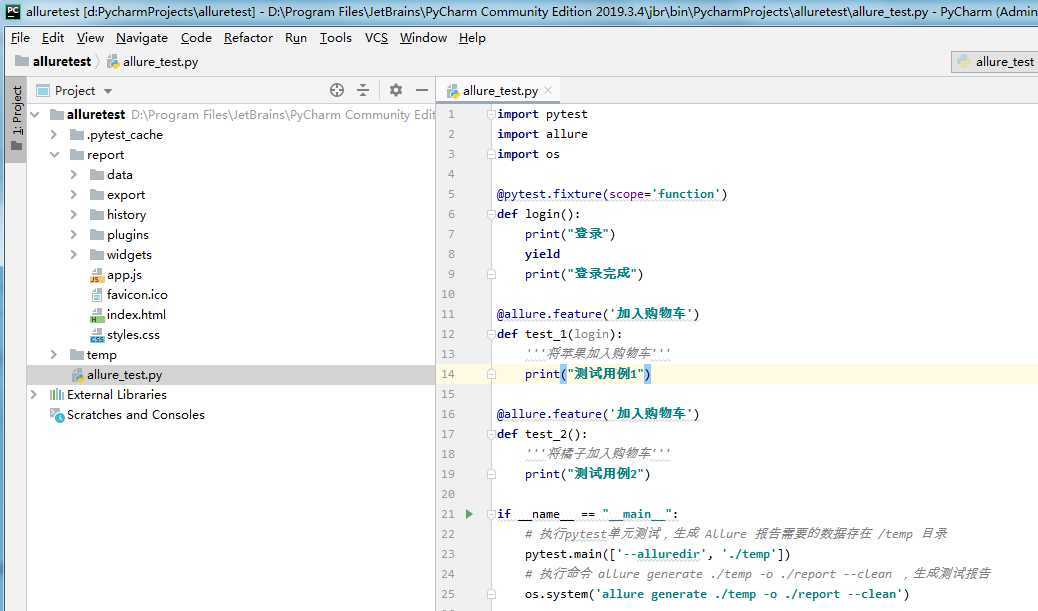Select styles.css in the project tree

click(x=133, y=335)
